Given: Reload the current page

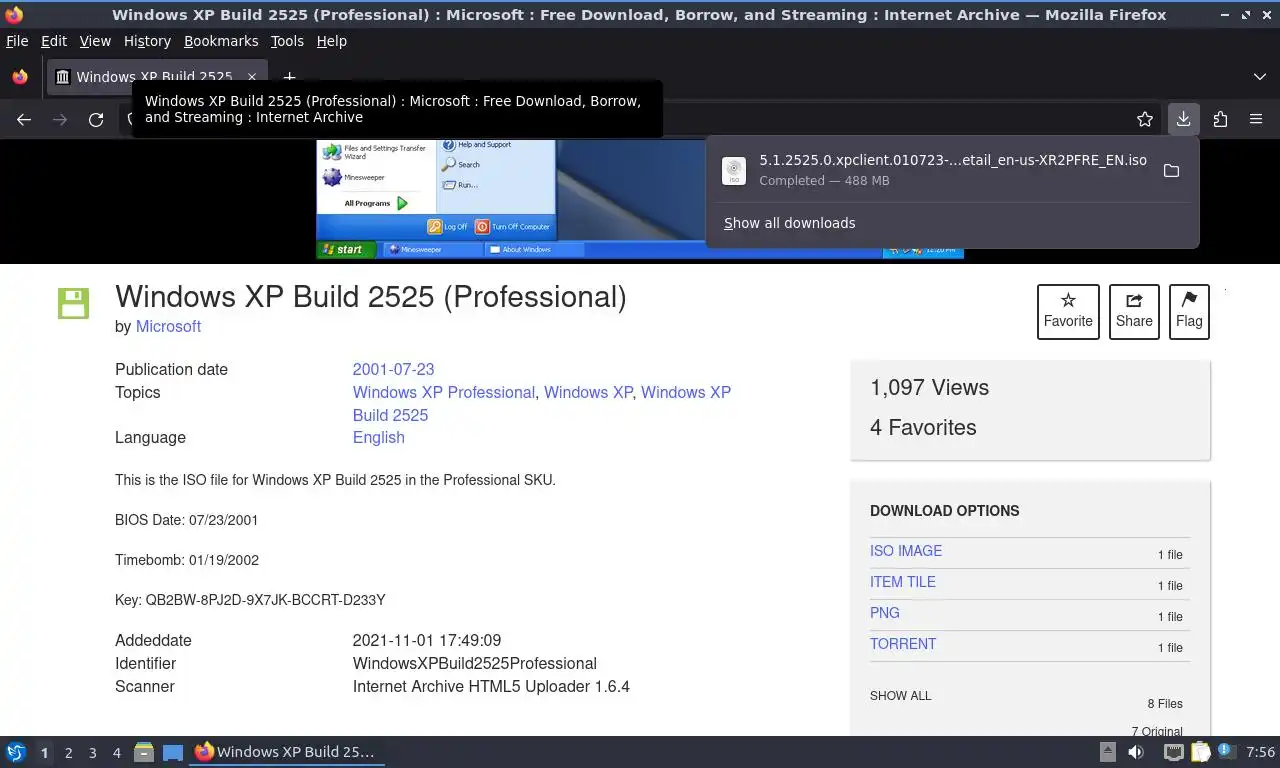Looking at the screenshot, I should coord(96,119).
